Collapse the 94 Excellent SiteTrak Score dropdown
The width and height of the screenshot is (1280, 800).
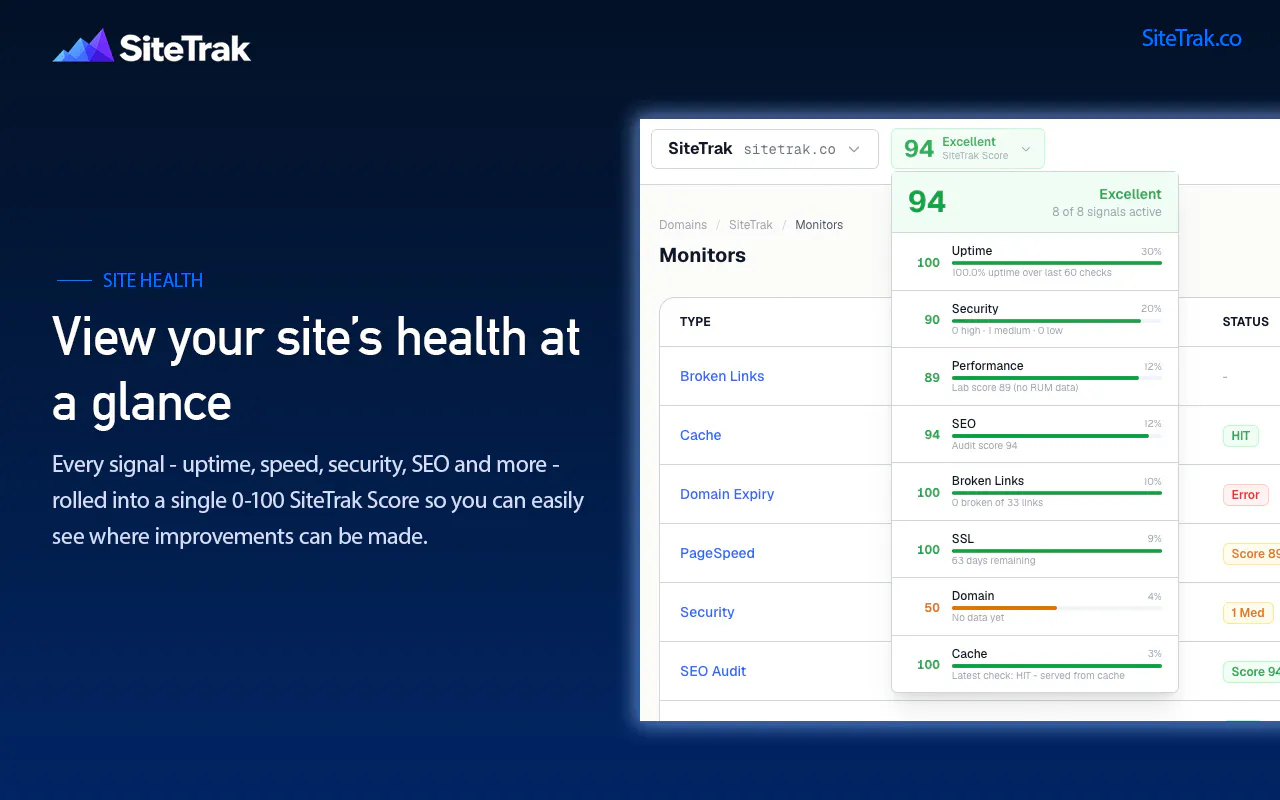(x=968, y=149)
